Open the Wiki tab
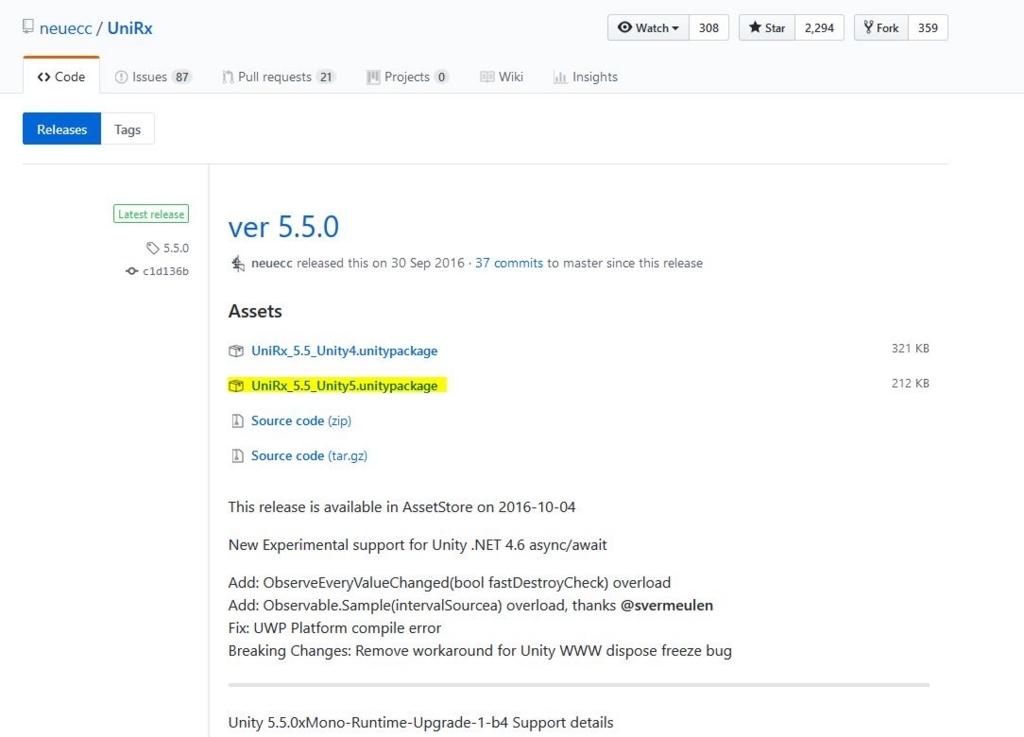Image resolution: width=1024 pixels, height=737 pixels. click(x=502, y=76)
